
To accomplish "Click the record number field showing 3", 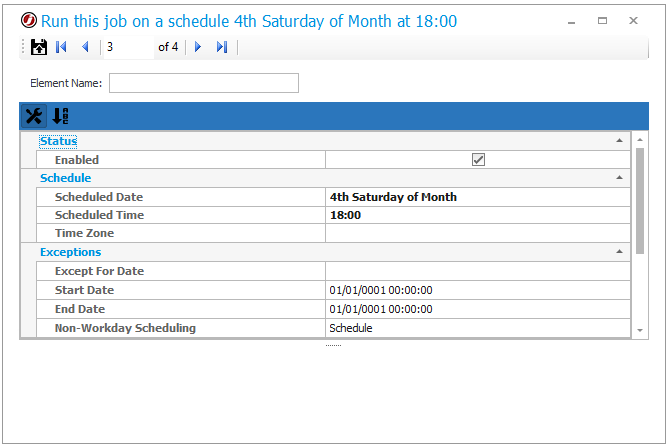I will coord(129,47).
